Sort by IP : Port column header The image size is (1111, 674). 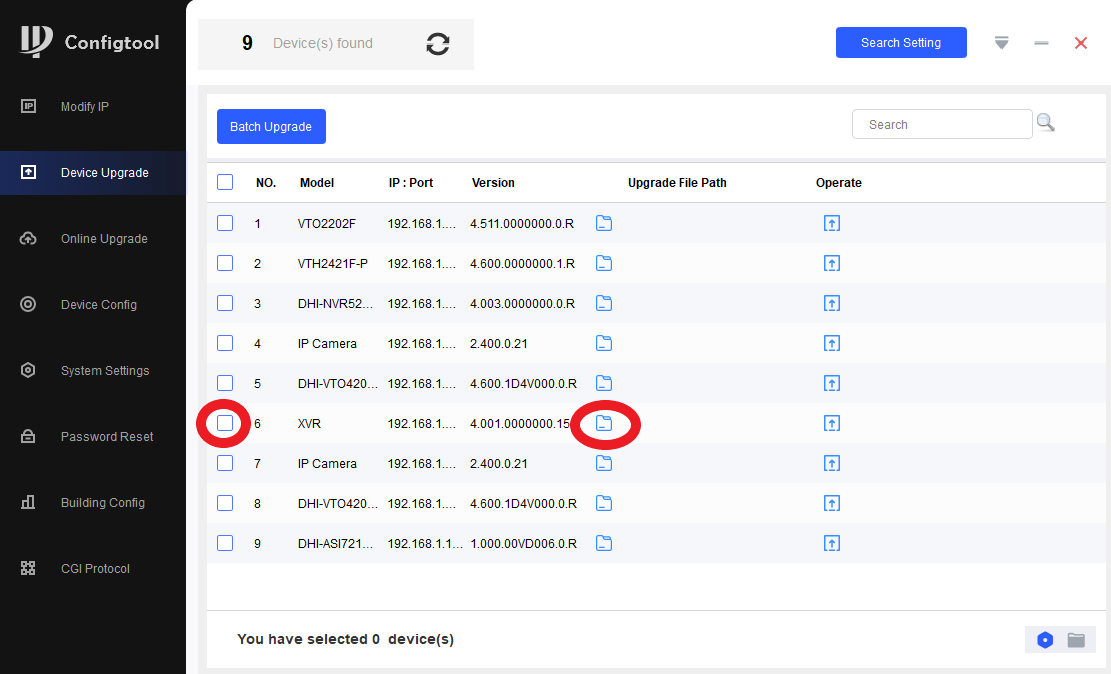[411, 183]
